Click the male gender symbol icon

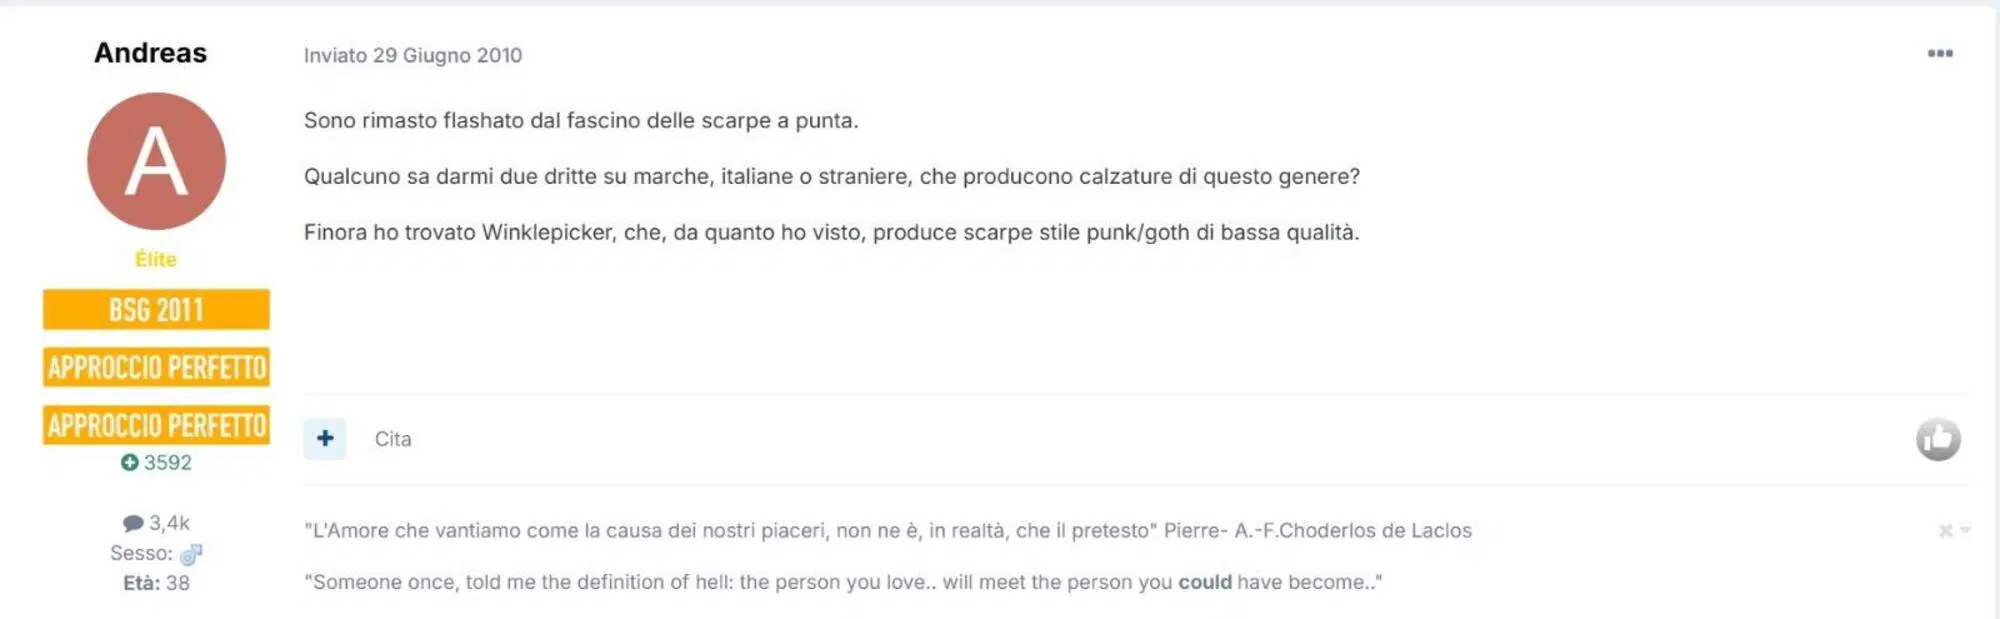(190, 553)
